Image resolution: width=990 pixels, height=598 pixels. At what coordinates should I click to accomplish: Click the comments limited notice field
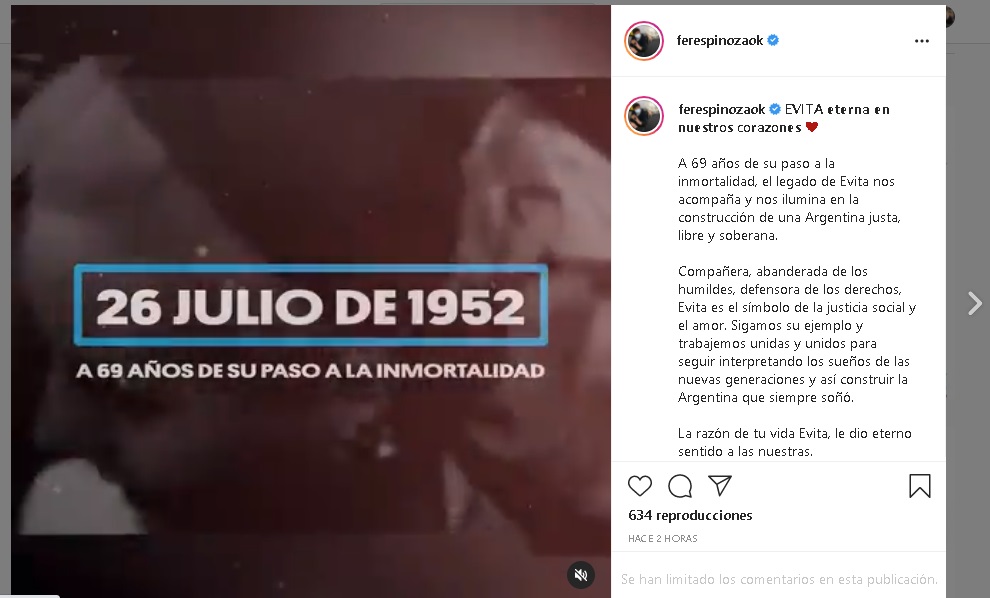point(778,579)
